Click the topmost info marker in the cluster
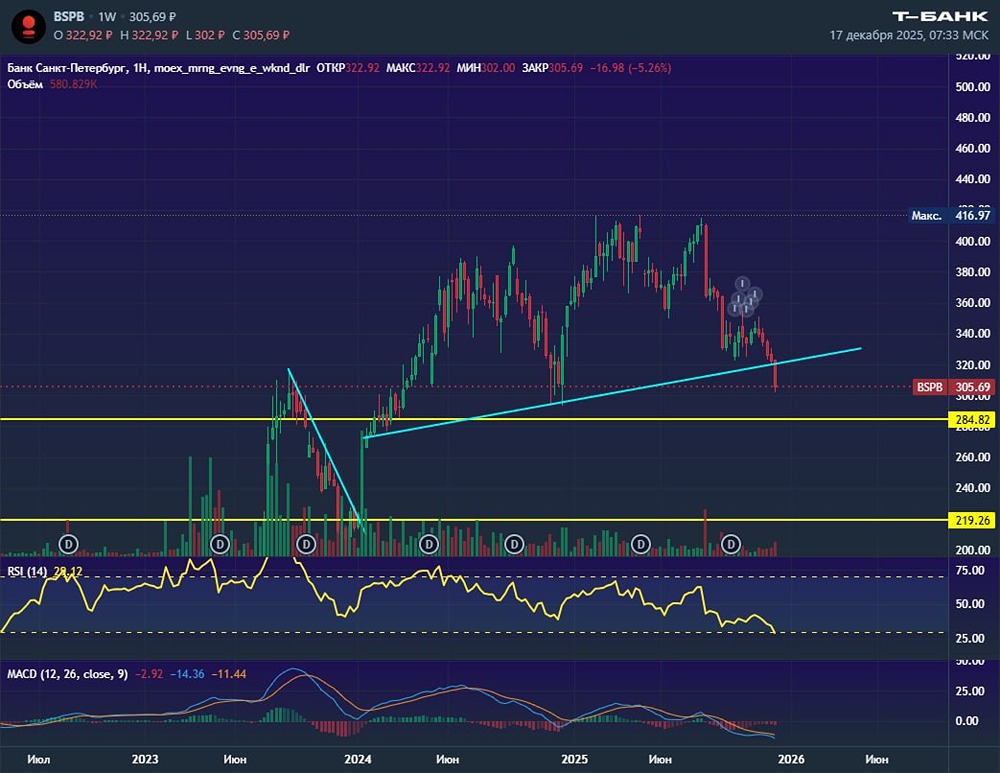This screenshot has width=1000, height=773. tap(743, 284)
